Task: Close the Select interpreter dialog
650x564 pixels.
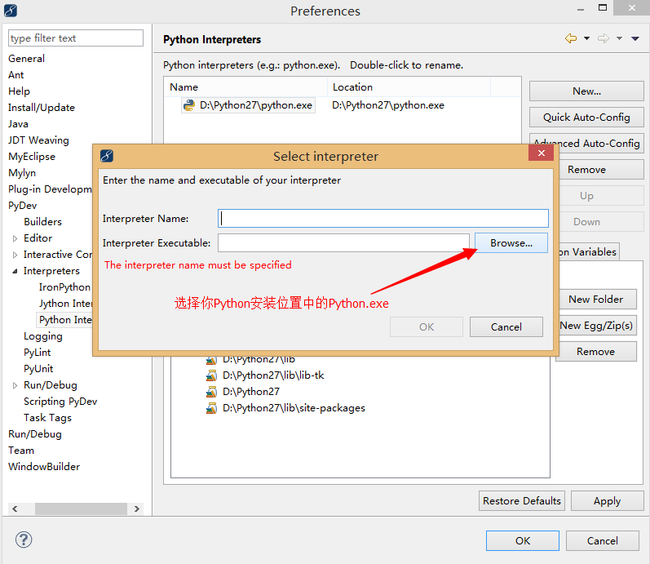Action: tap(541, 153)
